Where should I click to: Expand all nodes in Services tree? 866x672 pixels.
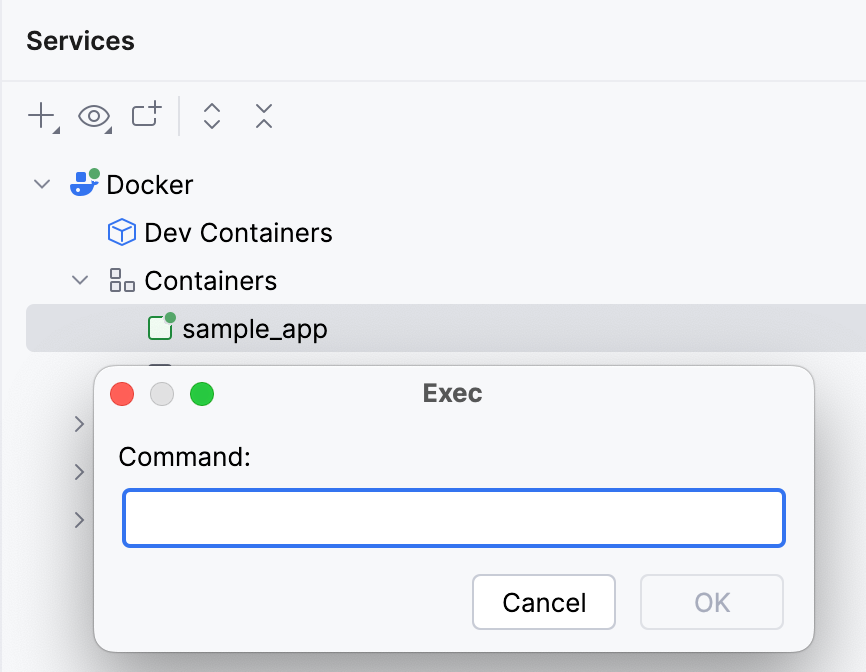tap(211, 116)
